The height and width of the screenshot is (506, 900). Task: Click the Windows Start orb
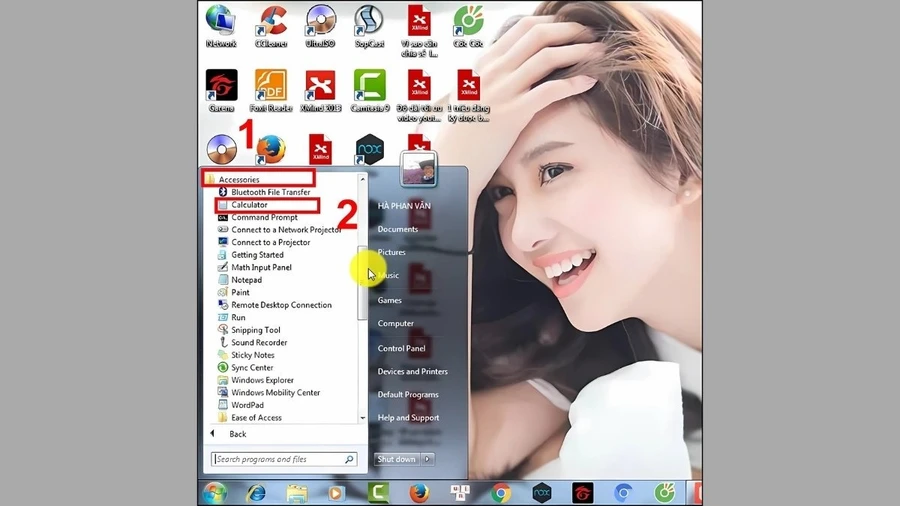(x=215, y=493)
